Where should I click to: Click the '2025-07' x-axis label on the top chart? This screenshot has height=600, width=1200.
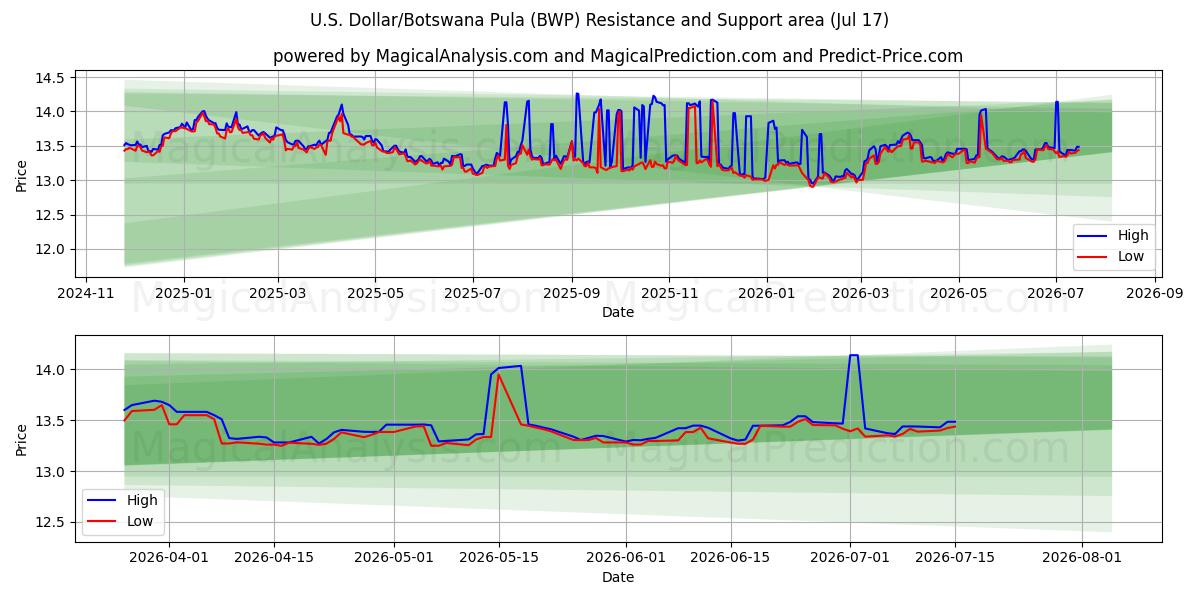(473, 295)
